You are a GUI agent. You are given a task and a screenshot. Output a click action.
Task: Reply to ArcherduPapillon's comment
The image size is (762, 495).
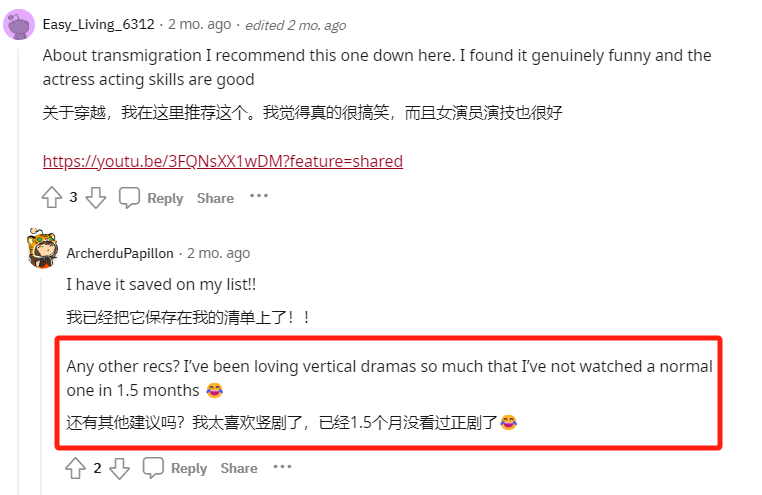pyautogui.click(x=176, y=468)
